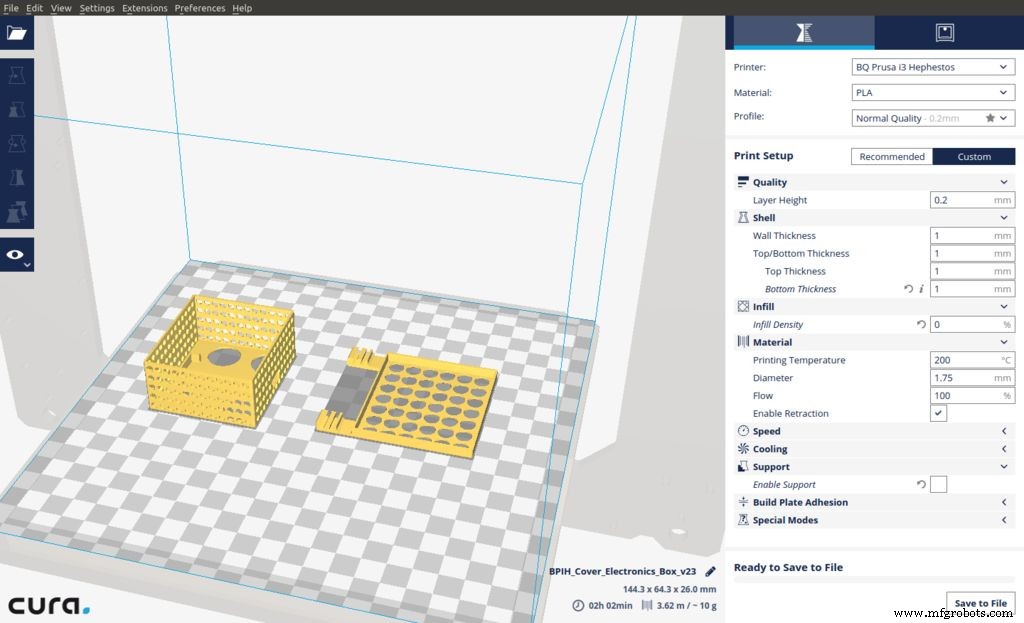Open the Extensions menu

coord(145,8)
